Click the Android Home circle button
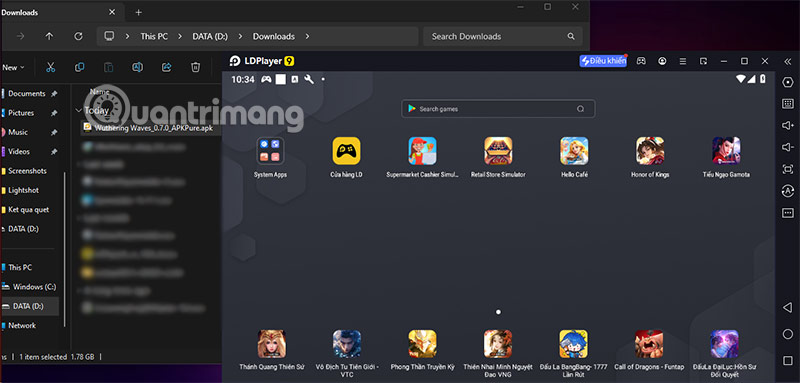Screen dimensions: 800x383 [788, 334]
